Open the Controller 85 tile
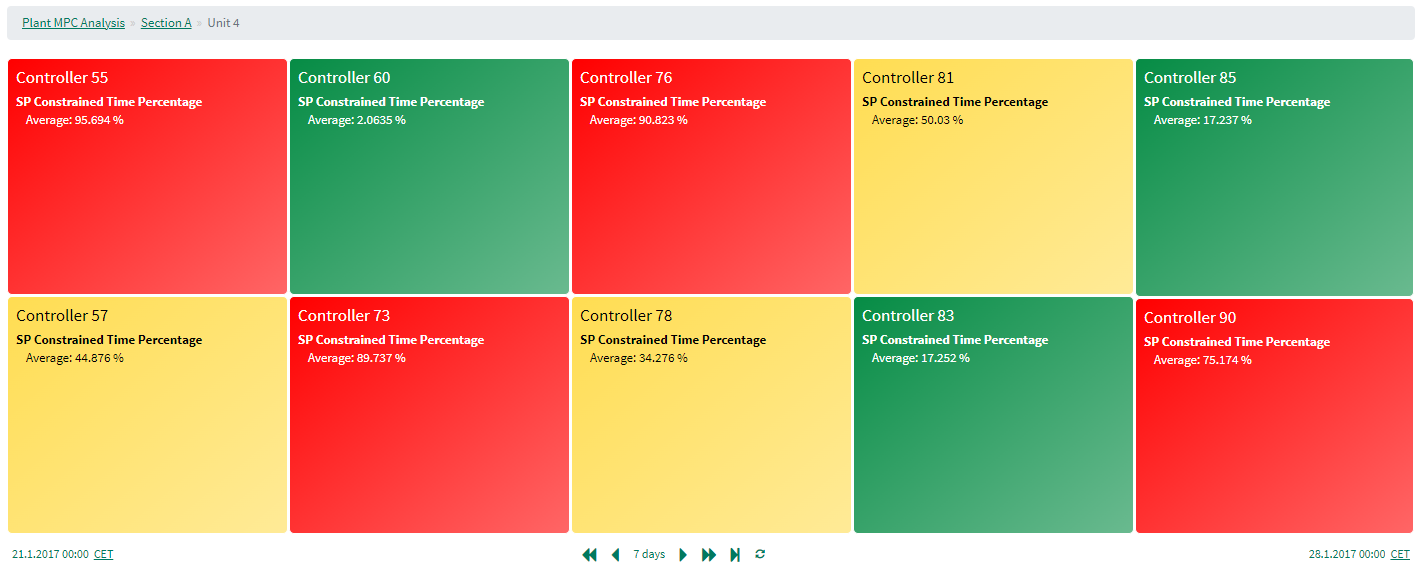The height and width of the screenshot is (565, 1419). tap(1275, 176)
